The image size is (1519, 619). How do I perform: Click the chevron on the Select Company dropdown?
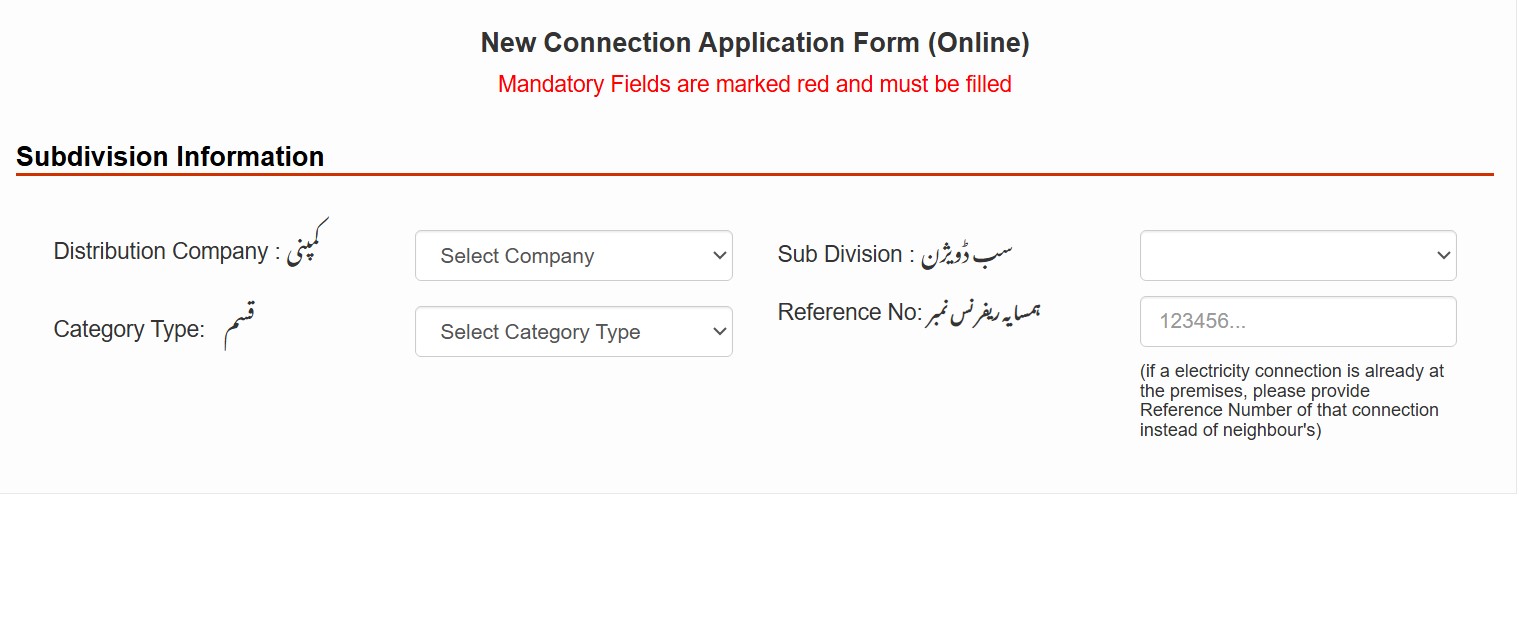pos(718,255)
